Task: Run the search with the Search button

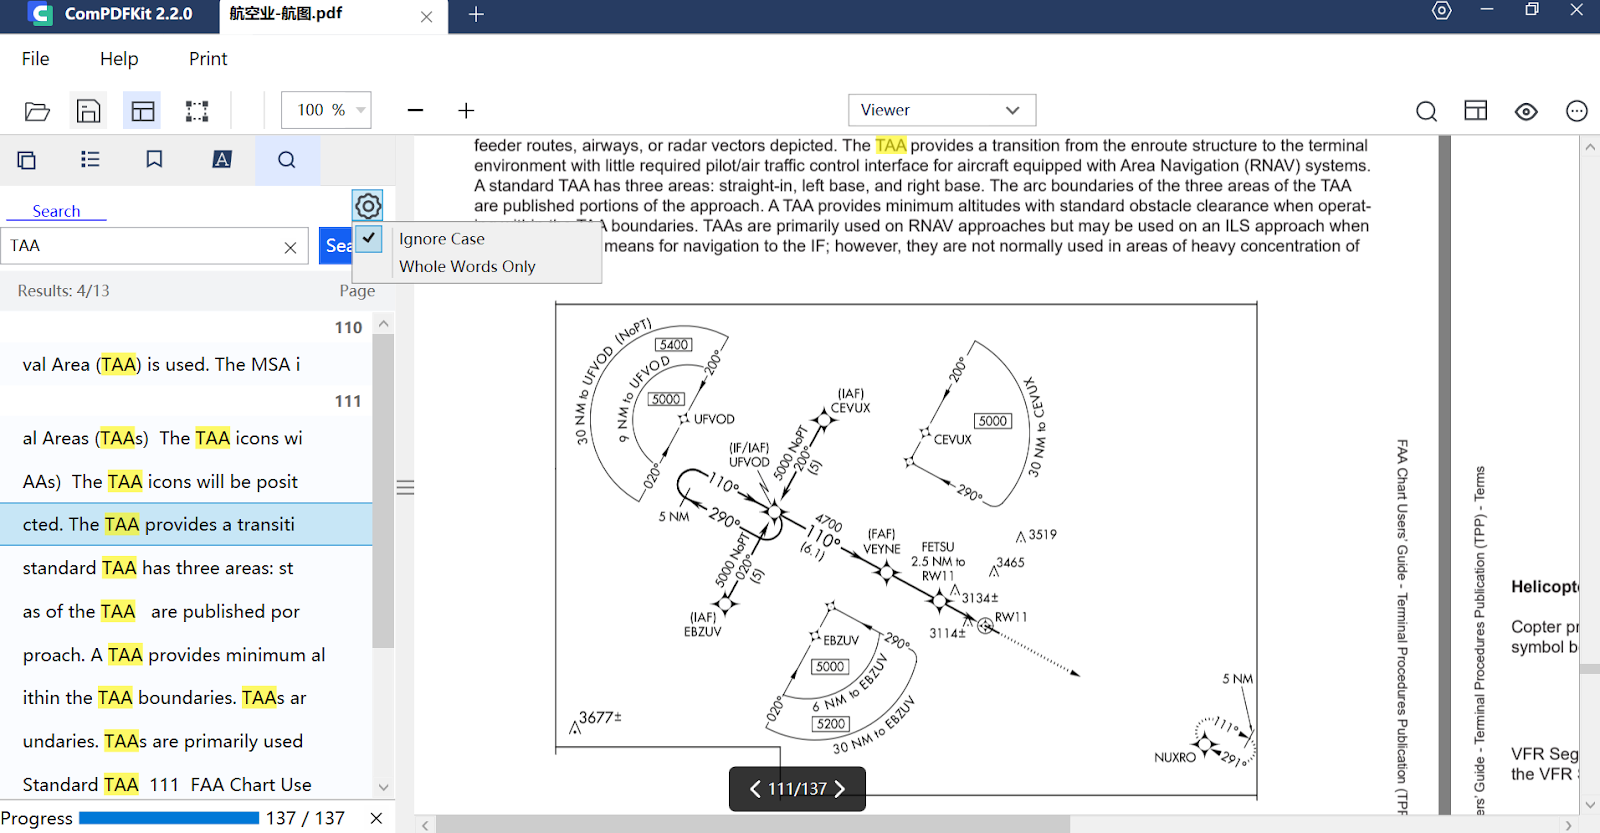Action: (x=337, y=246)
